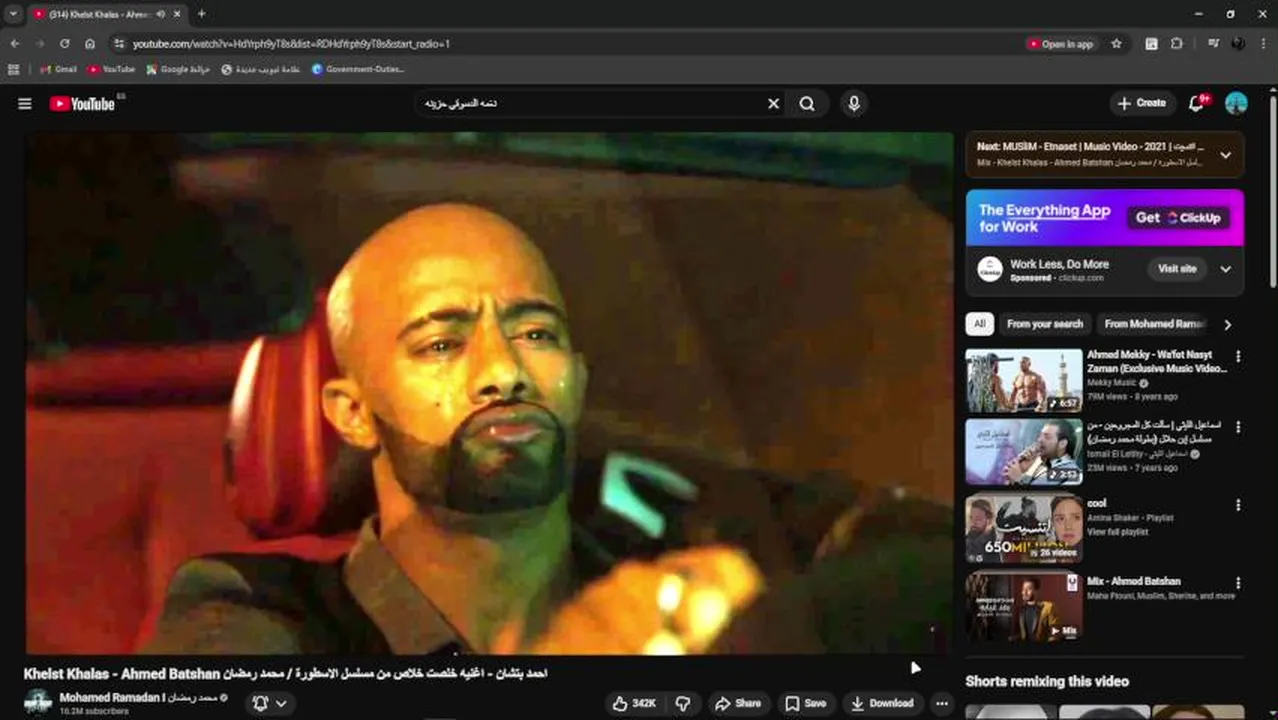Image resolution: width=1278 pixels, height=720 pixels.
Task: Open options for Ismail El Leithy video
Action: click(x=1238, y=427)
